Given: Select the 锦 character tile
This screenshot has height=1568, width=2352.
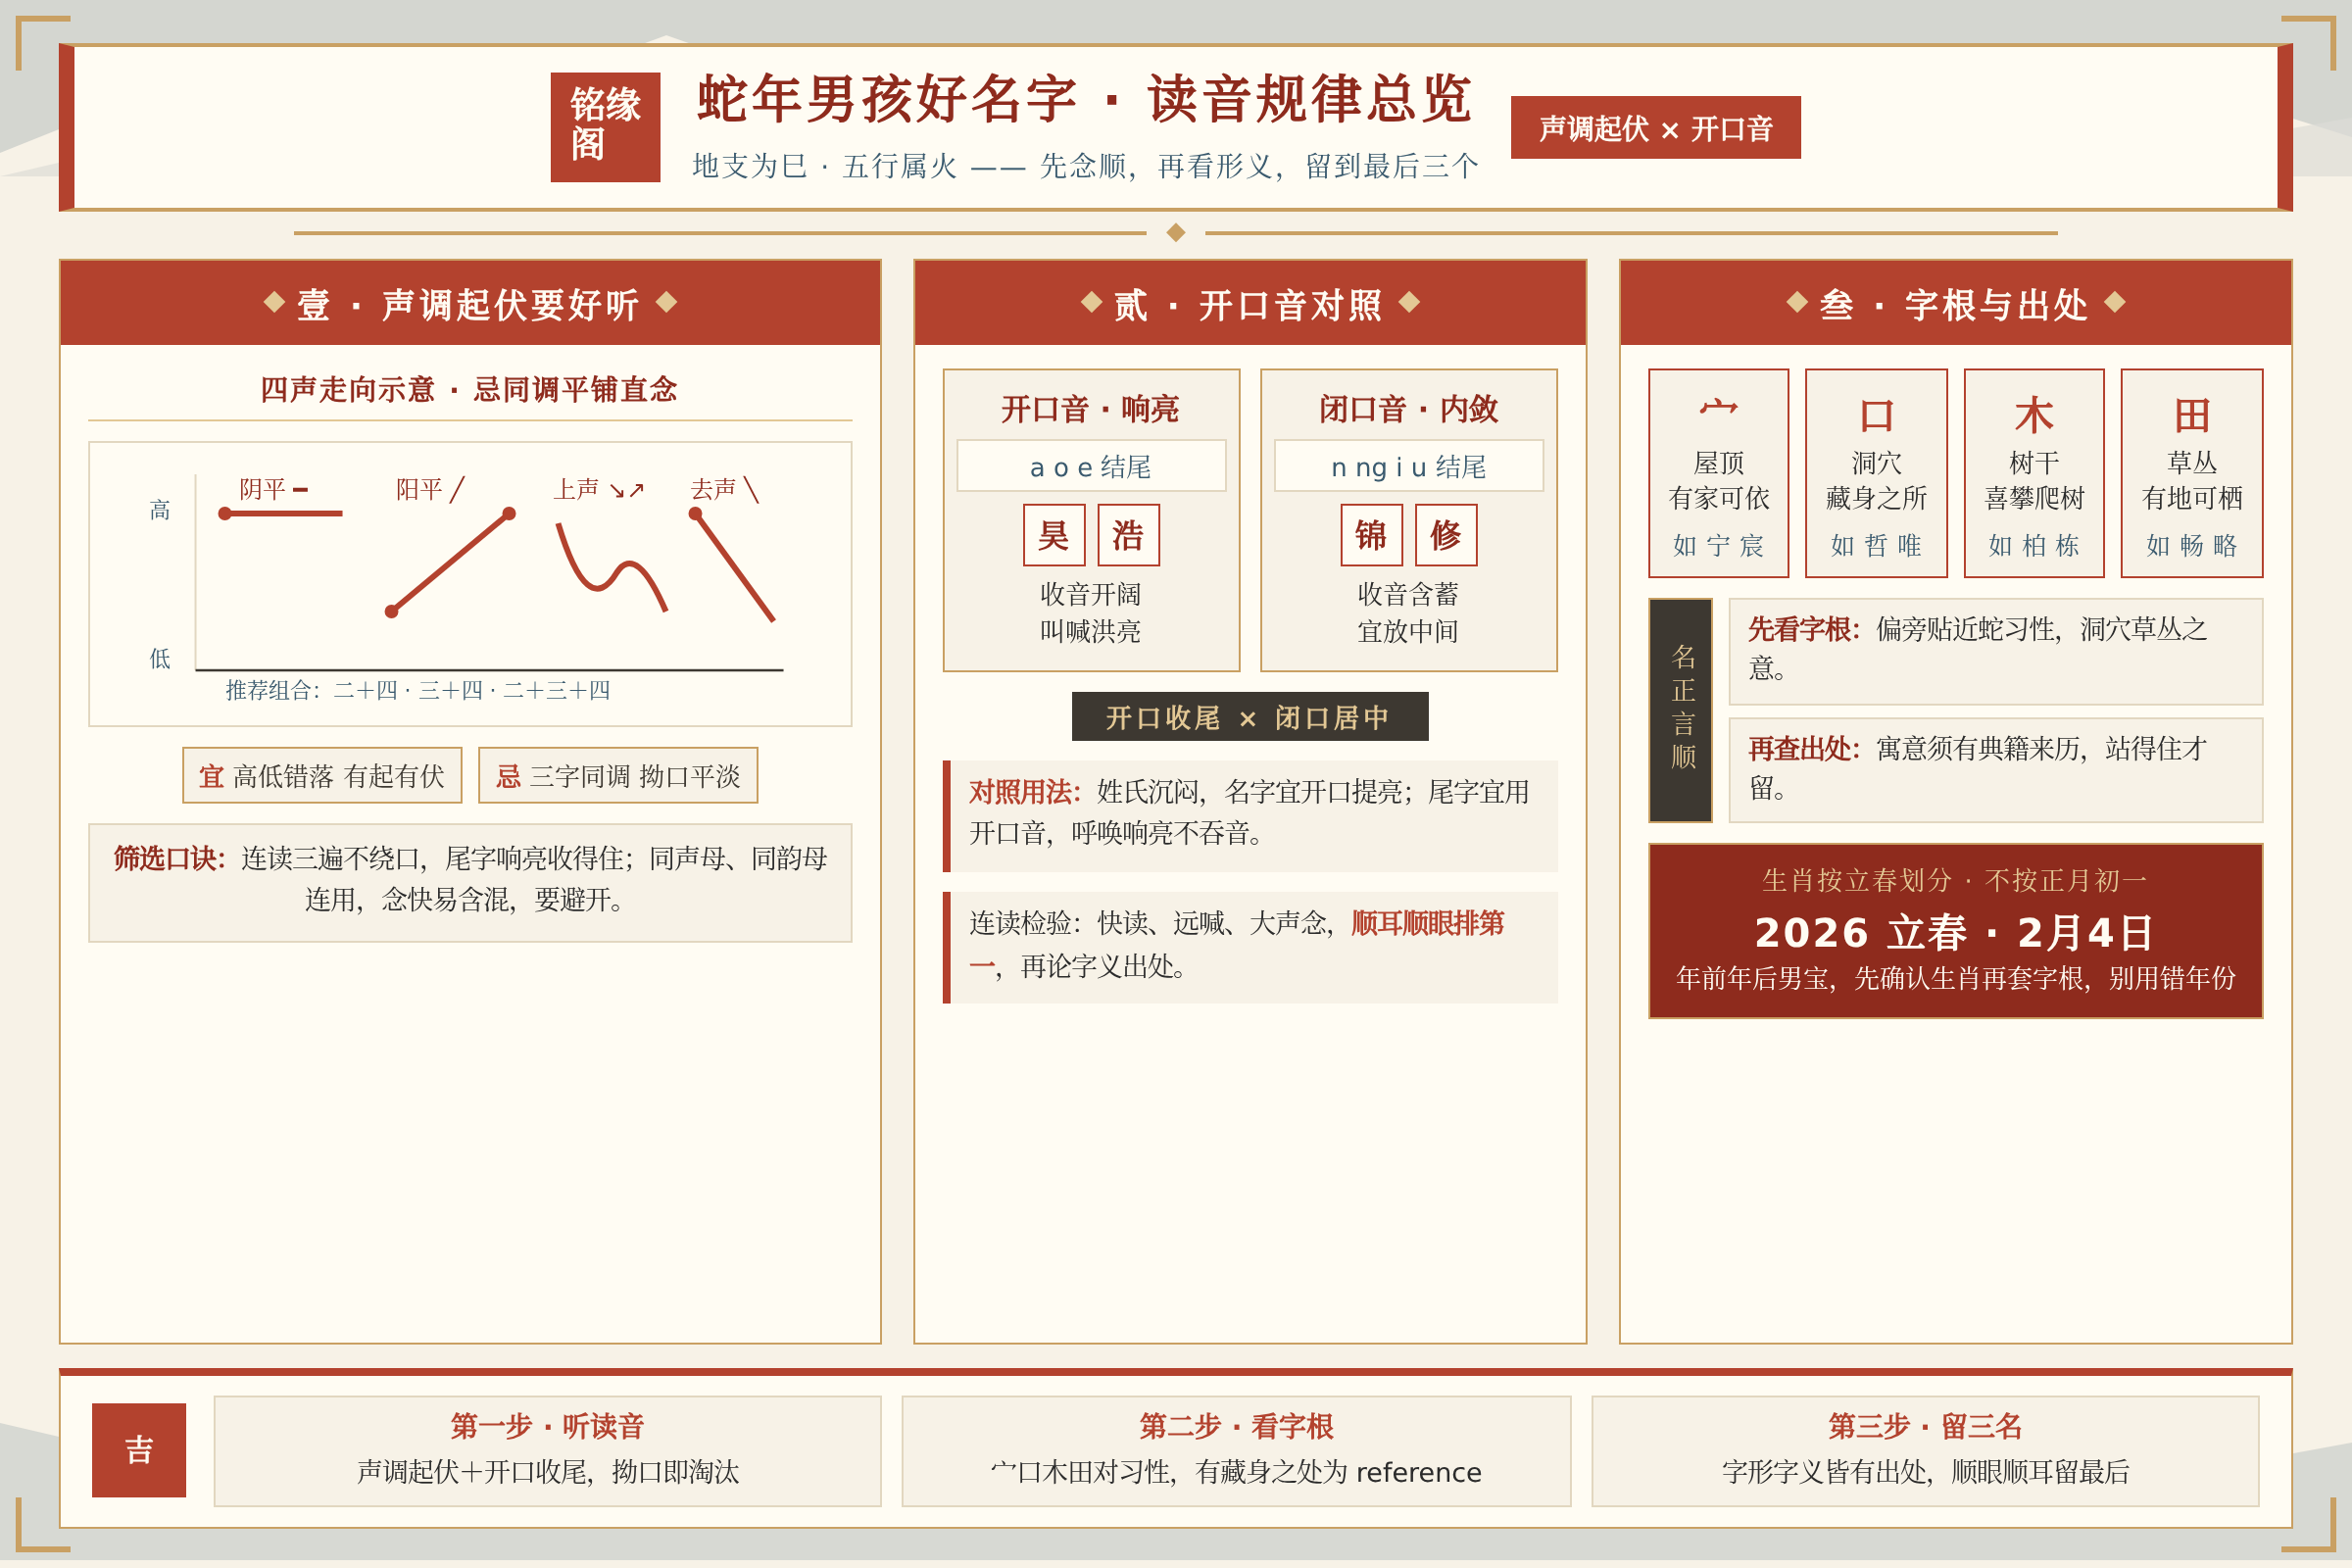Looking at the screenshot, I should (x=1372, y=535).
